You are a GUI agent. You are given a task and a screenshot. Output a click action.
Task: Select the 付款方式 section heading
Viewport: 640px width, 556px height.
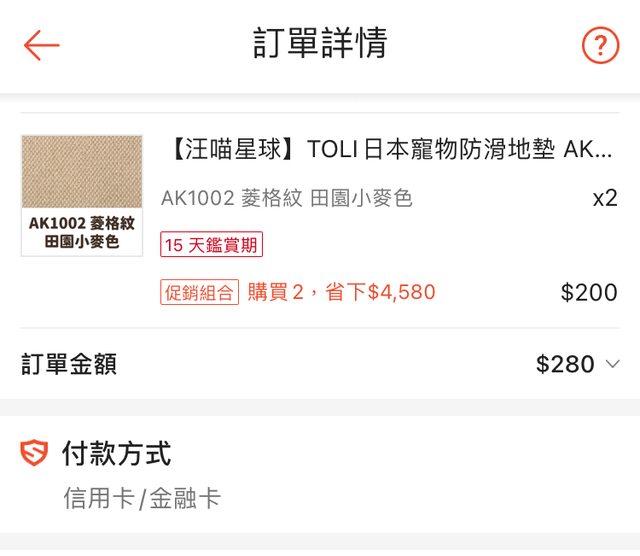(116, 454)
